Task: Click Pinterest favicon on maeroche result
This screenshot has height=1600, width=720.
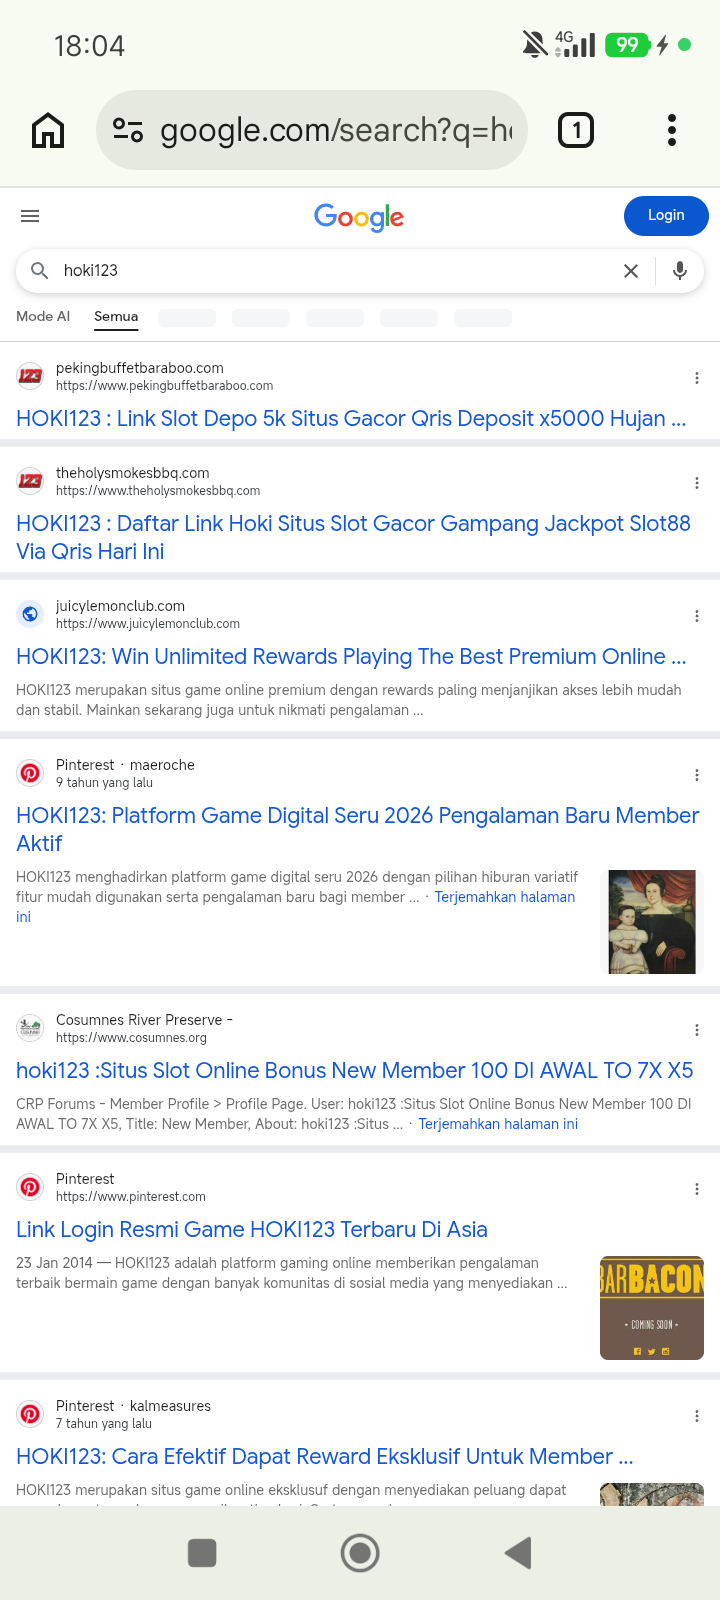Action: tap(30, 773)
